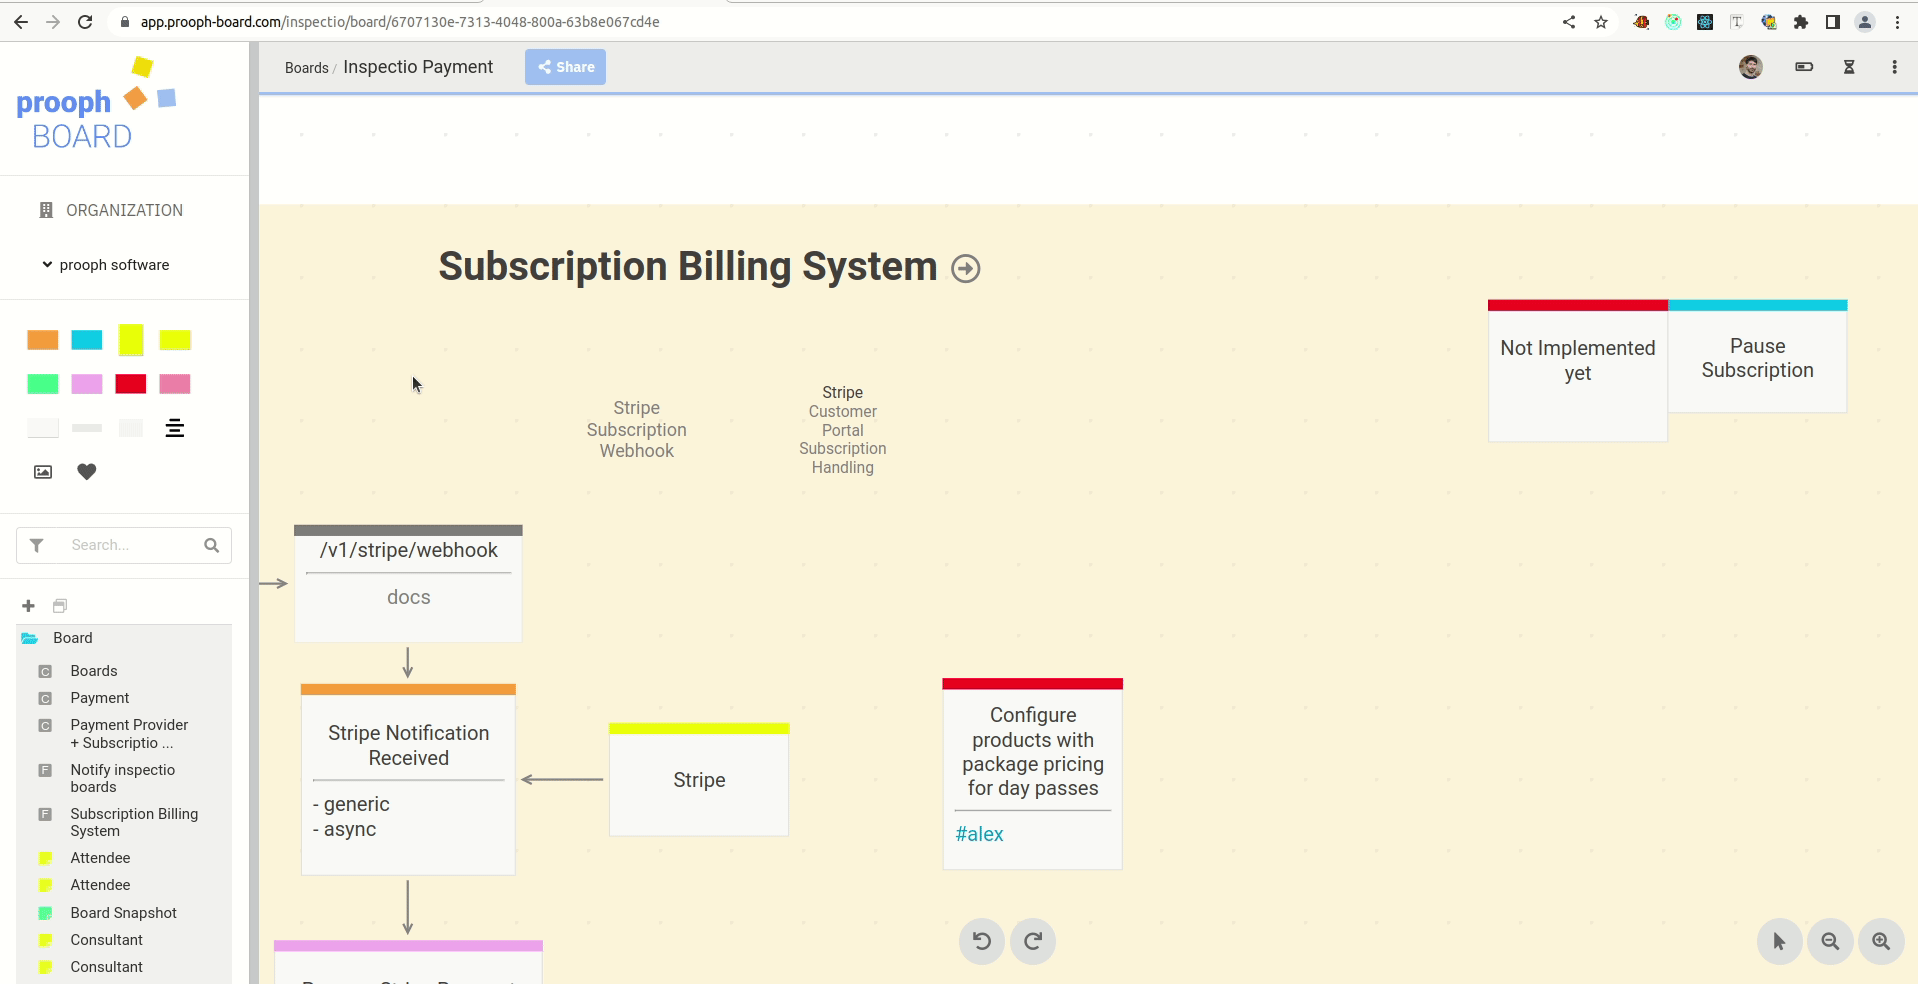The image size is (1918, 984).
Task: Select the centered text element tool
Action: pyautogui.click(x=175, y=428)
